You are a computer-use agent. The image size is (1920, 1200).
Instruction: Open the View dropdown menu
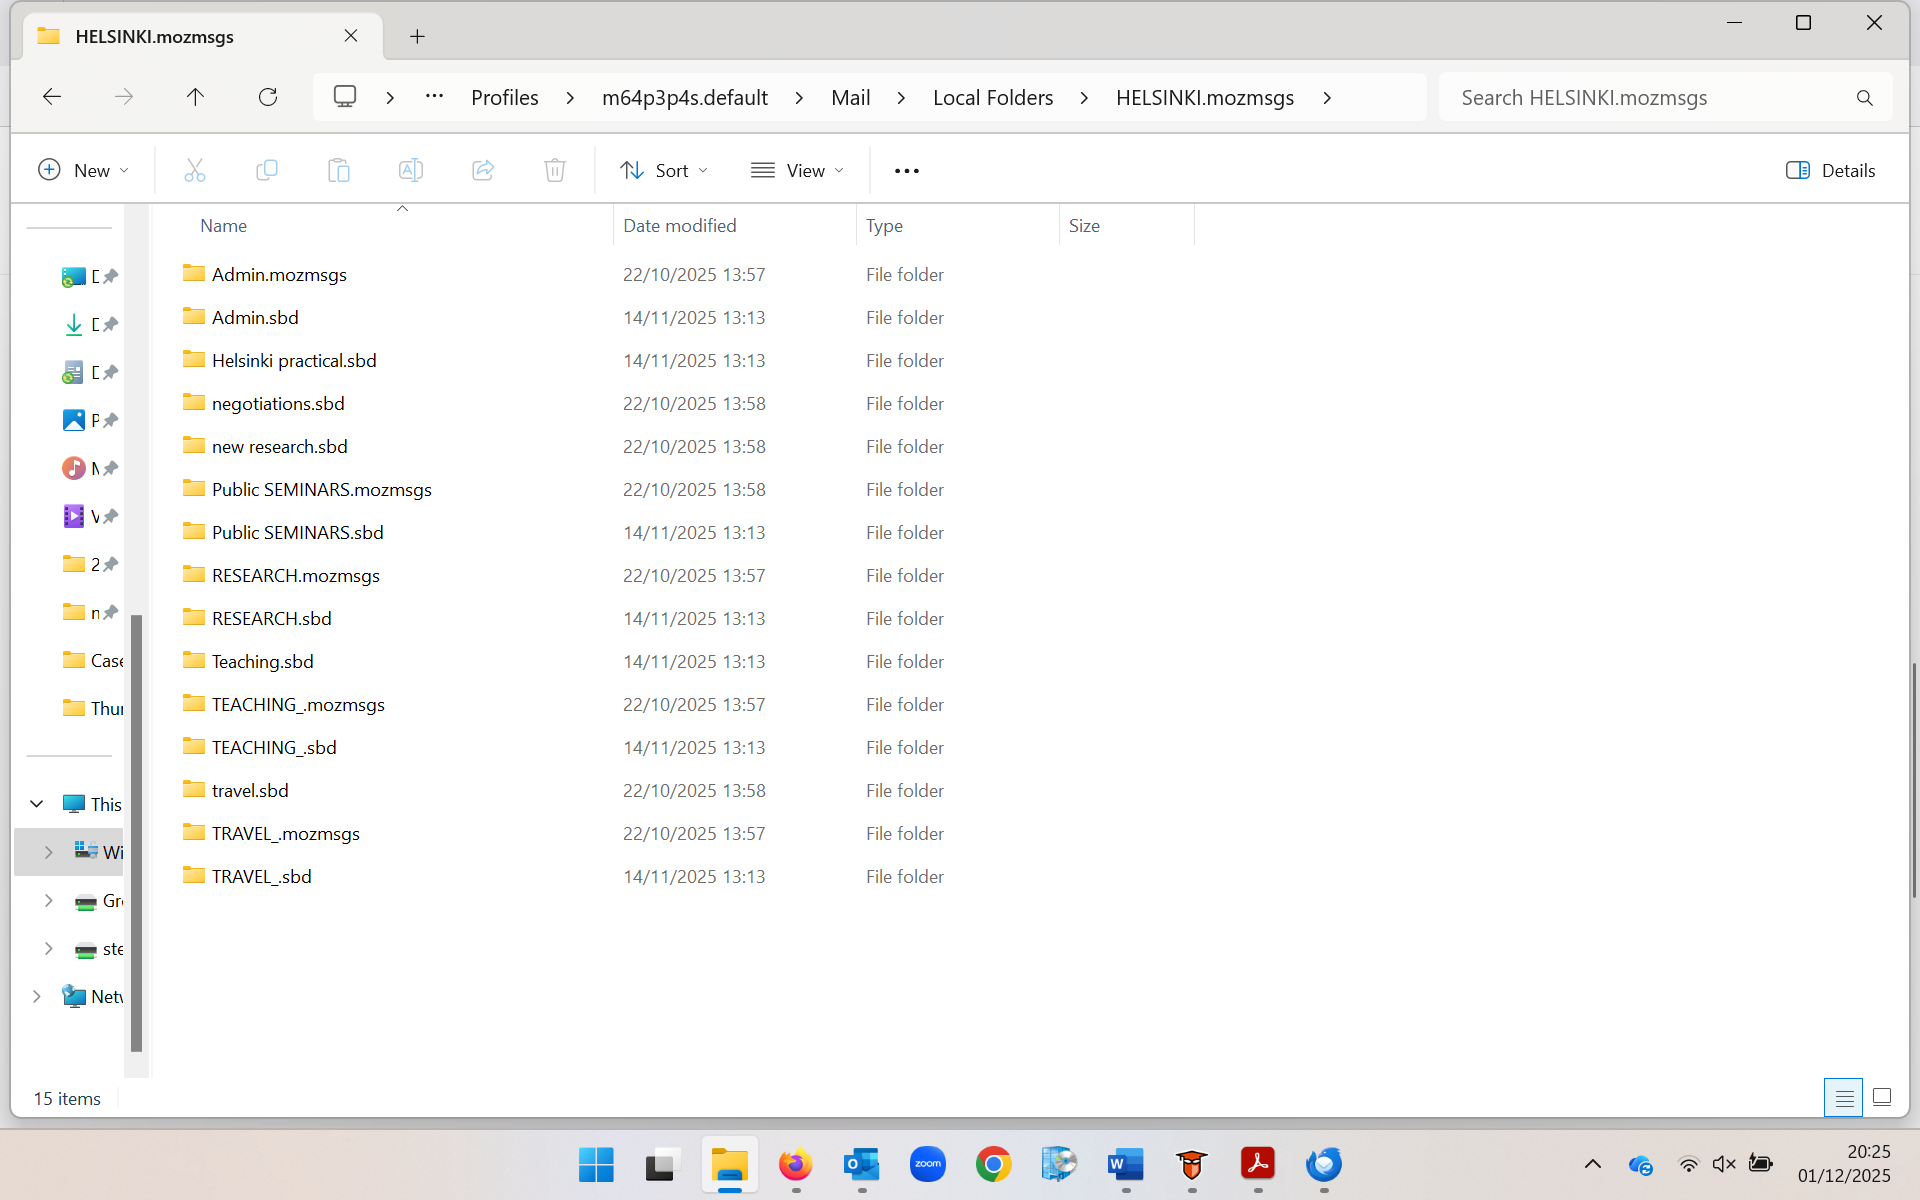coord(797,170)
